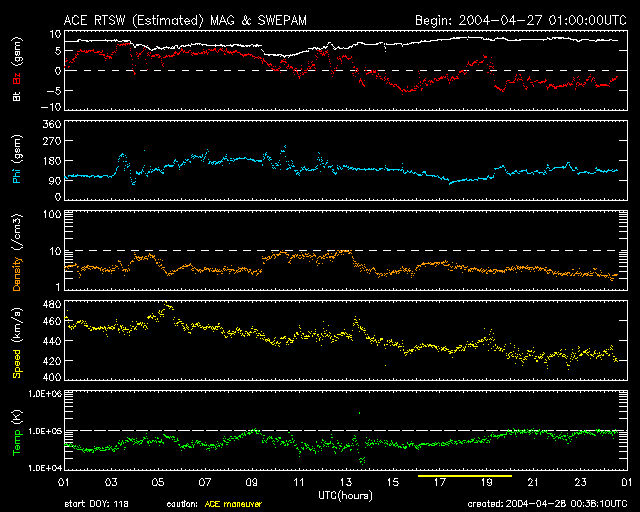This screenshot has height=512, width=640.
Task: Click the 'Density (/cm3)' axis label
Action: (x=17, y=252)
